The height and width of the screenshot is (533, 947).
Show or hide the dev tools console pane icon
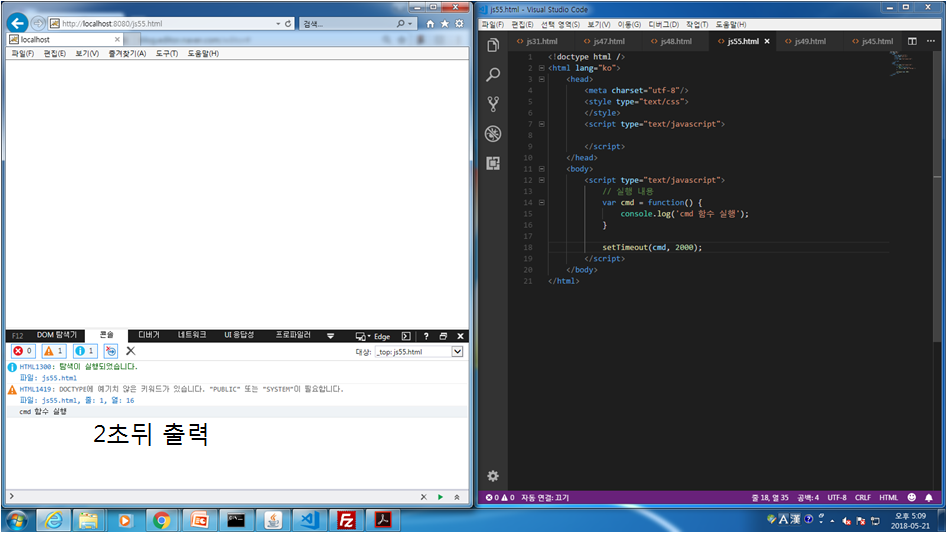click(x=406, y=336)
